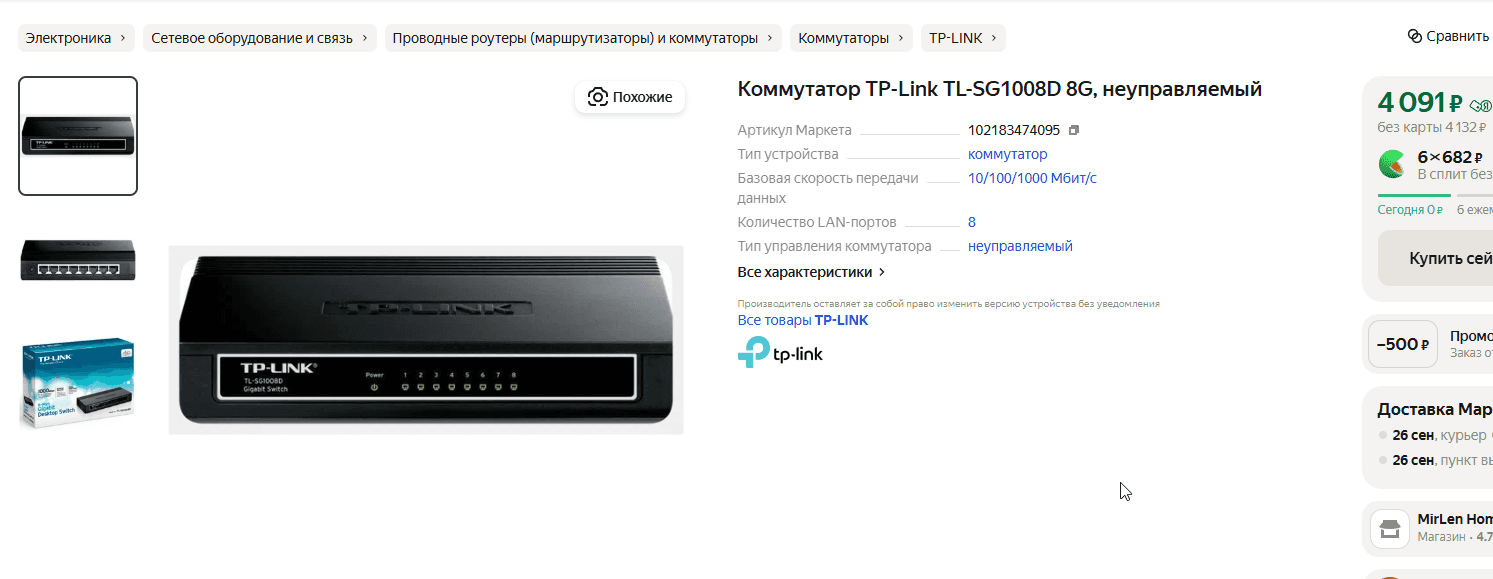
Task: Open the Сравнить compare icon
Action: point(1414,36)
